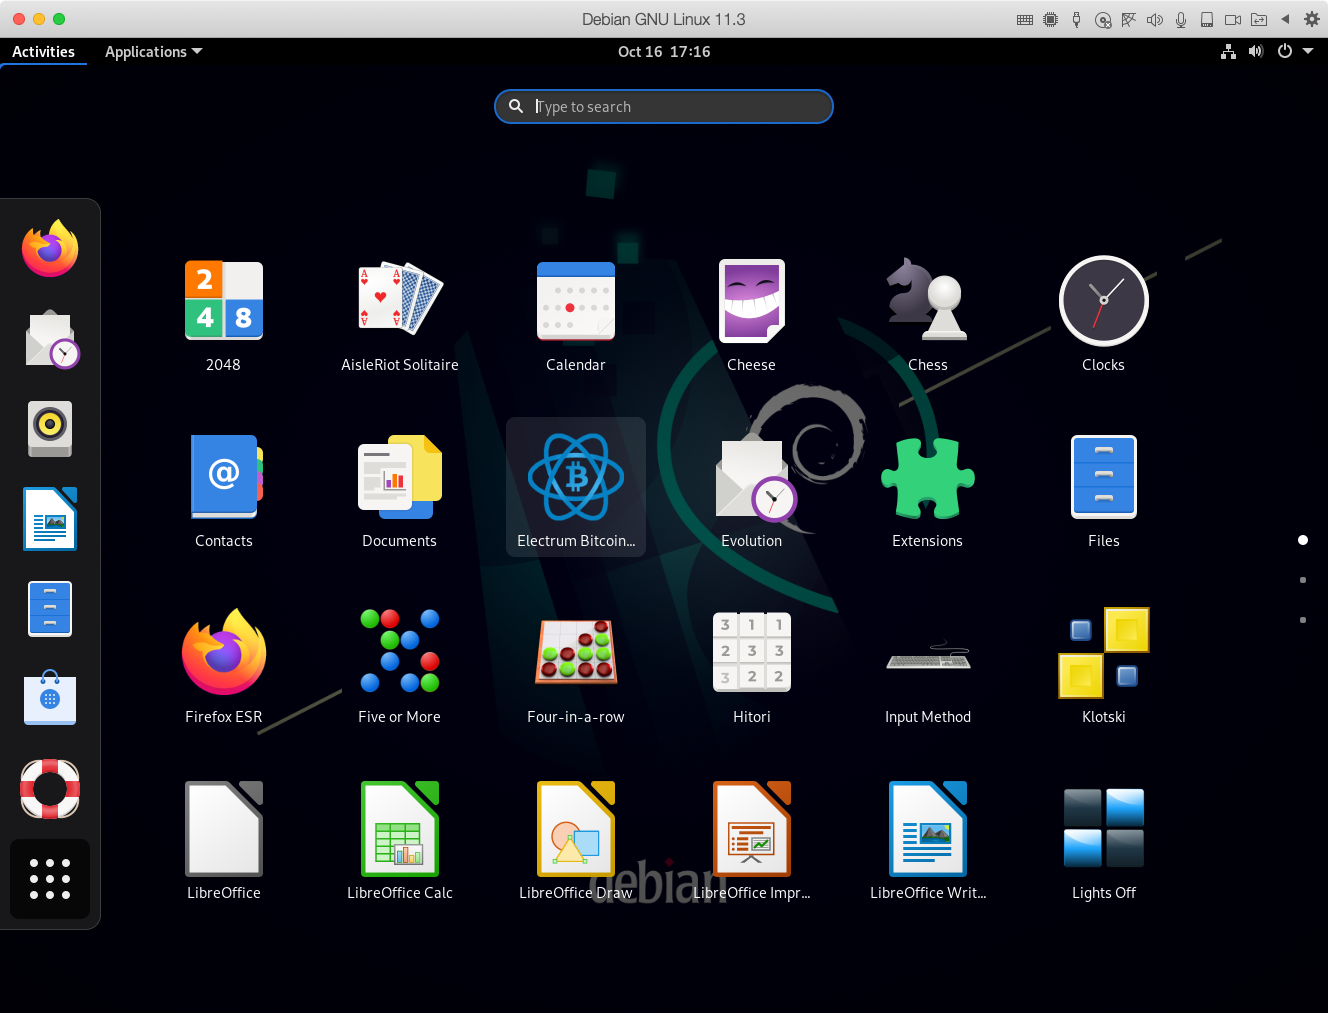This screenshot has height=1013, width=1328.
Task: Click the Activities button
Action: 43,52
